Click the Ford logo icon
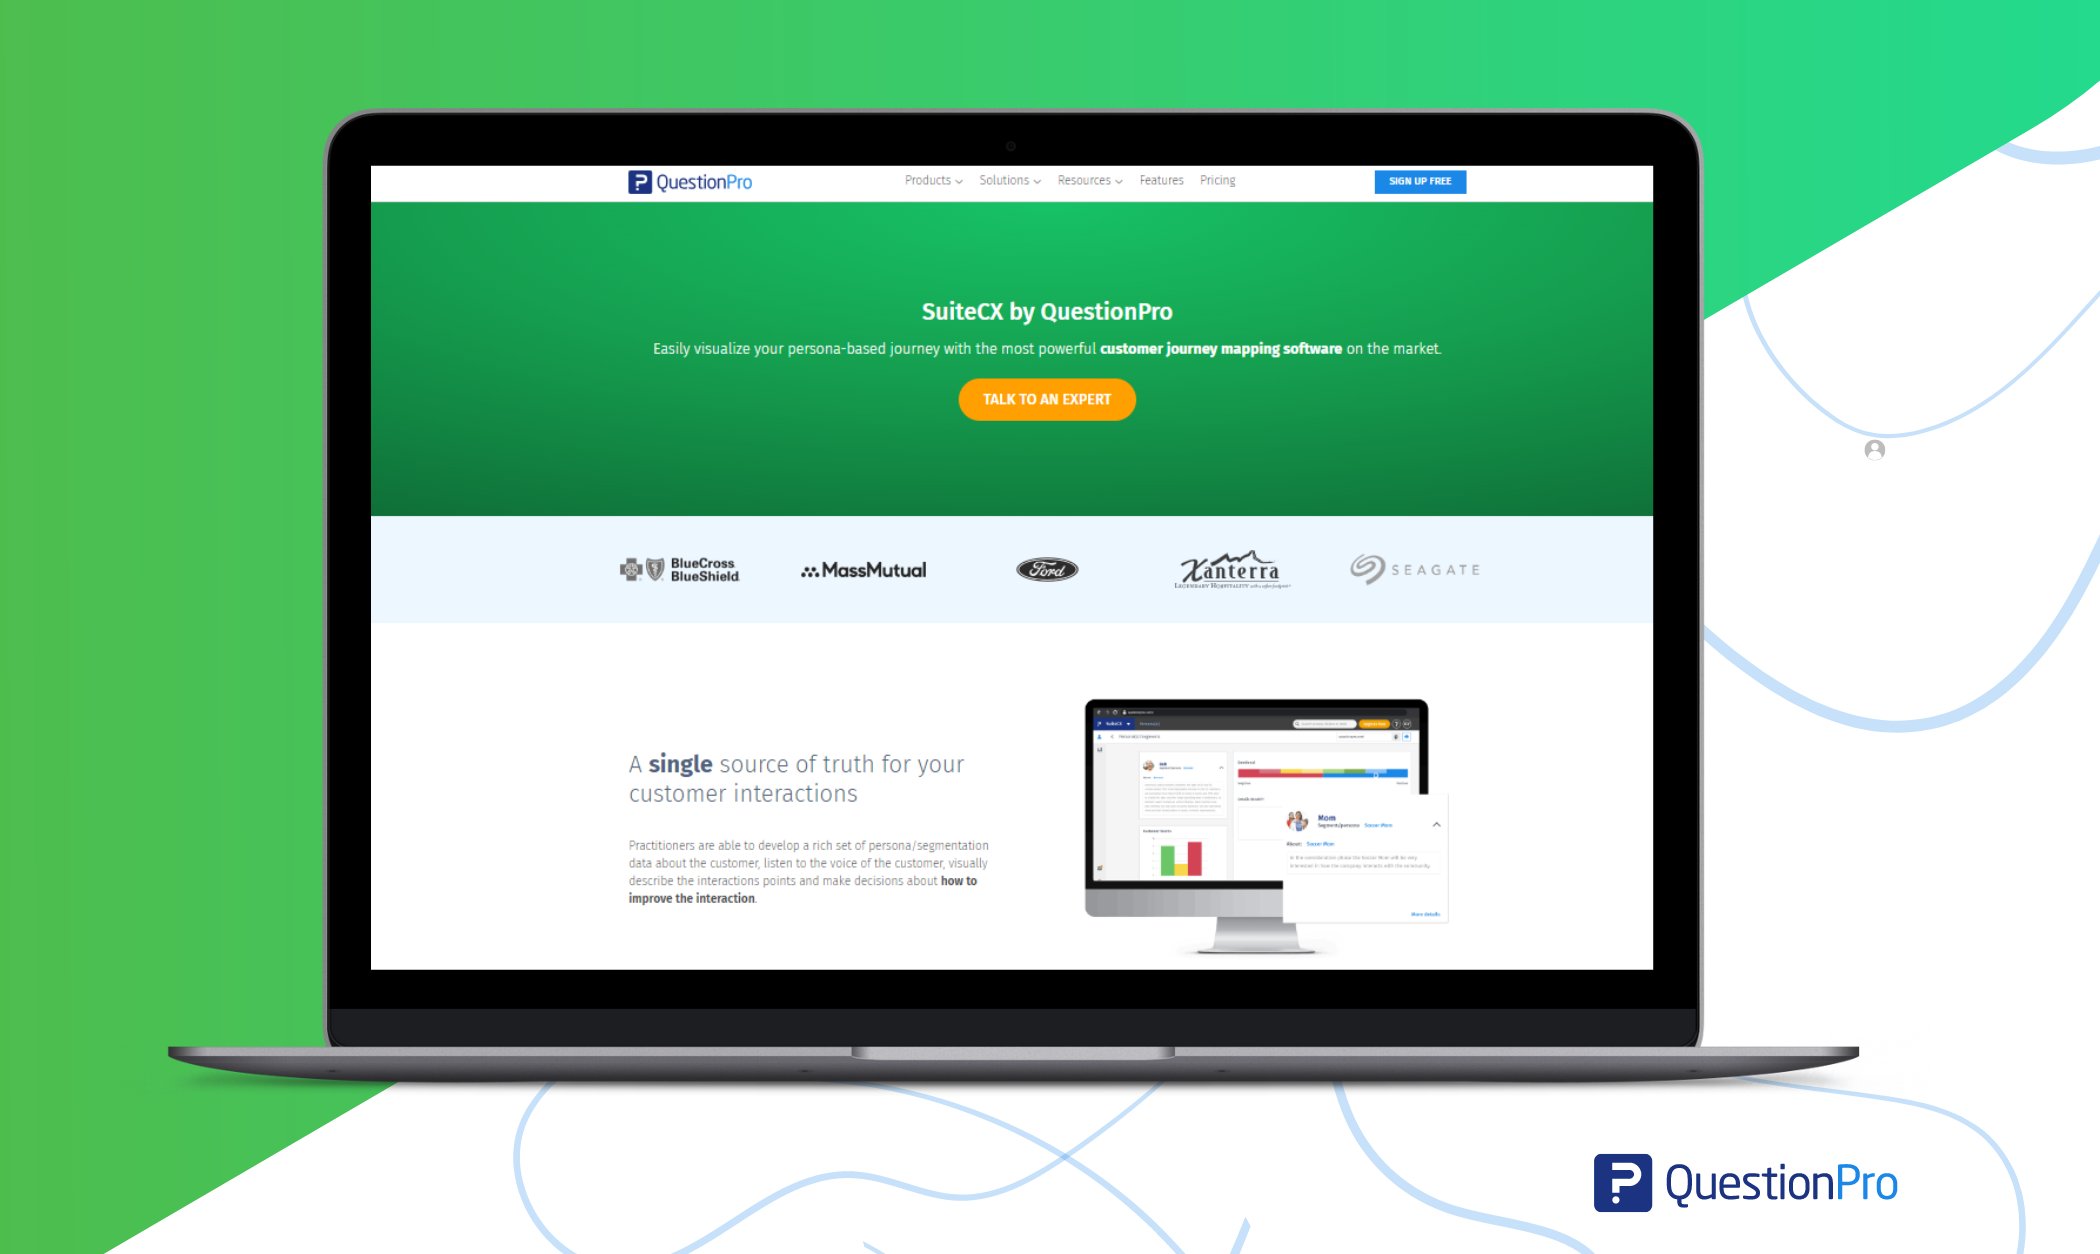Viewport: 2100px width, 1254px height. [1045, 569]
